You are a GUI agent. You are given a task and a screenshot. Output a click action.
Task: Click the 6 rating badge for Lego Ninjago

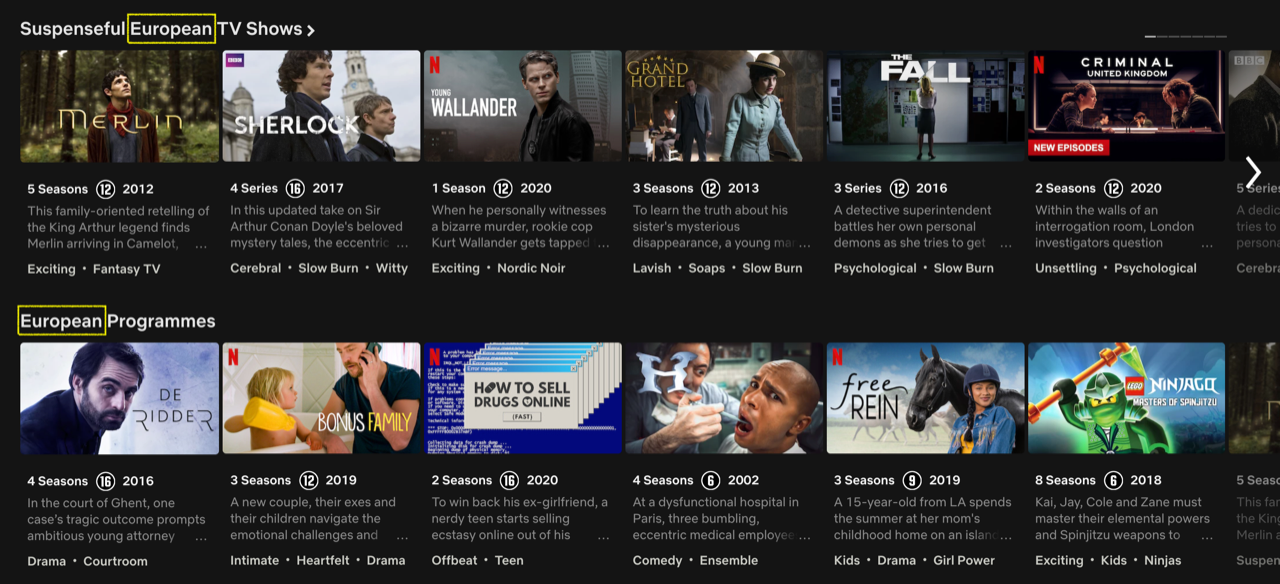1113,481
